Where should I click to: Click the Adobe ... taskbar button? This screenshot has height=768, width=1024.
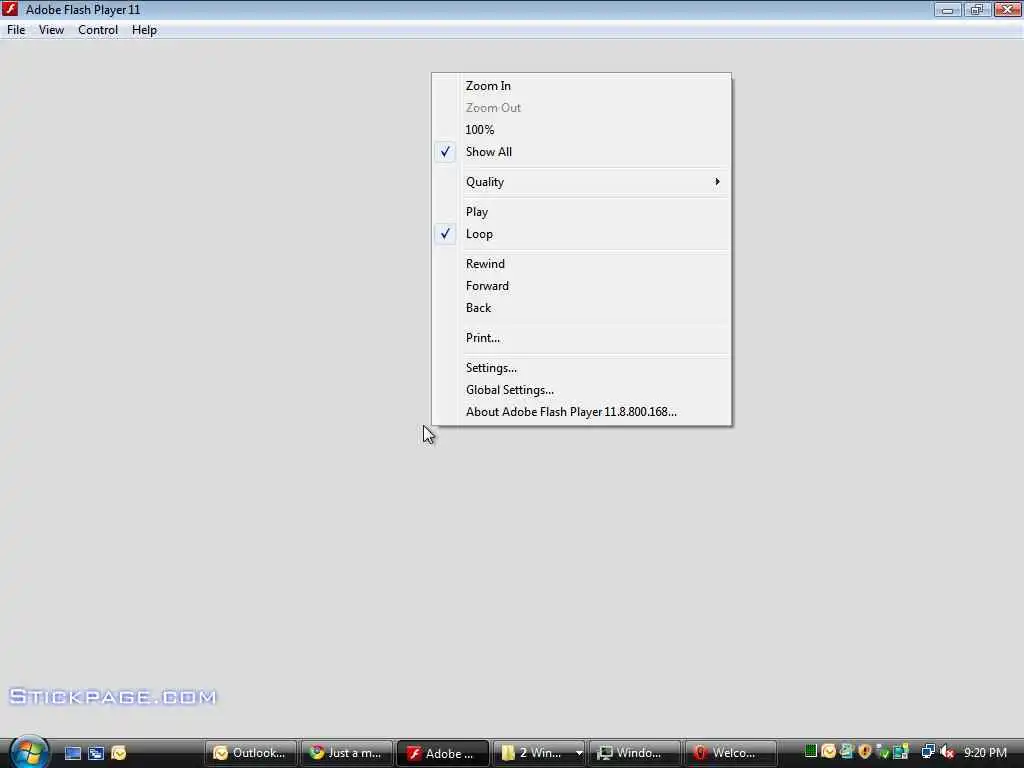coord(443,753)
